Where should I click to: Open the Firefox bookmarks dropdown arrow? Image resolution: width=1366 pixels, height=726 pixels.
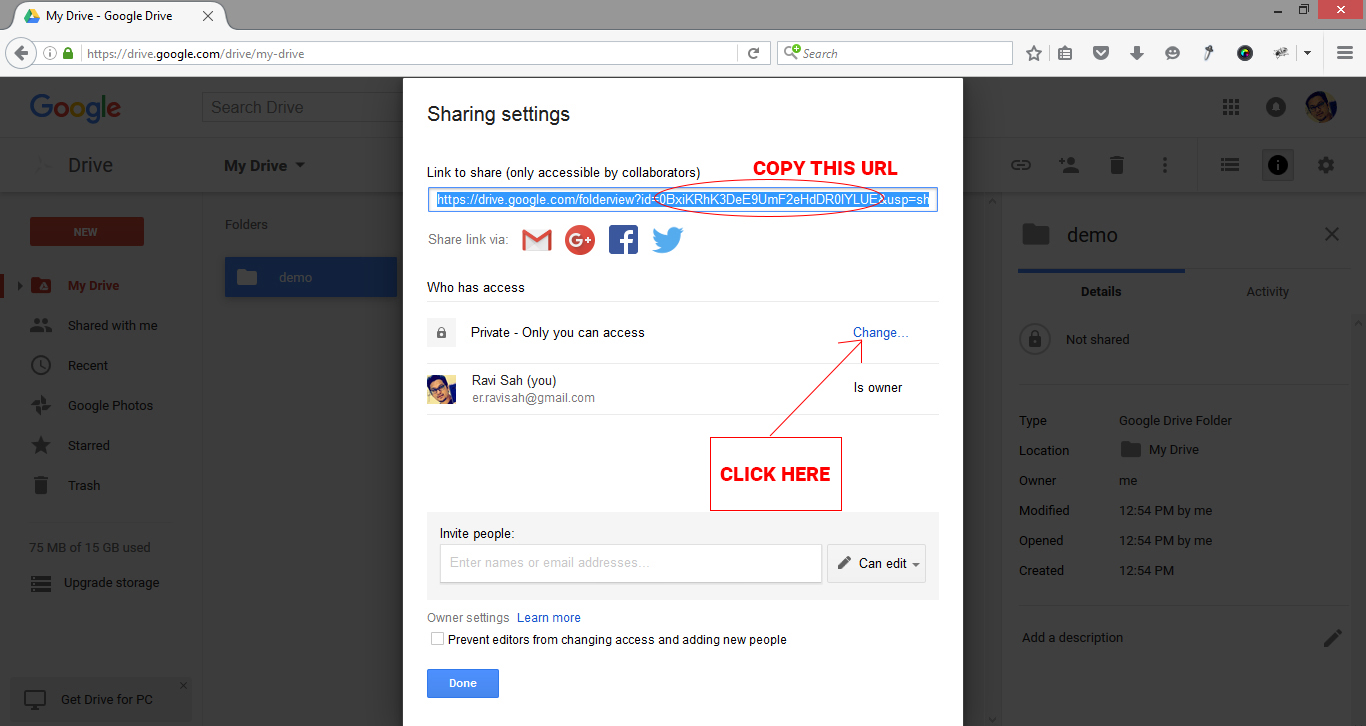point(1307,52)
